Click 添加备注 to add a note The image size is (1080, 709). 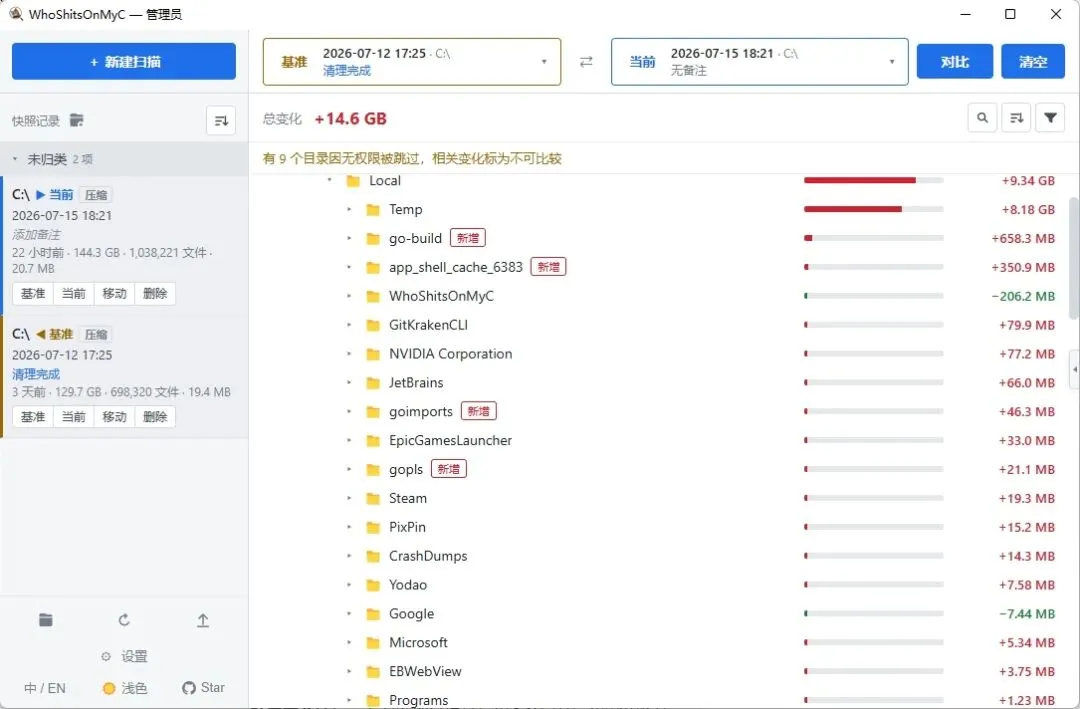click(36, 234)
